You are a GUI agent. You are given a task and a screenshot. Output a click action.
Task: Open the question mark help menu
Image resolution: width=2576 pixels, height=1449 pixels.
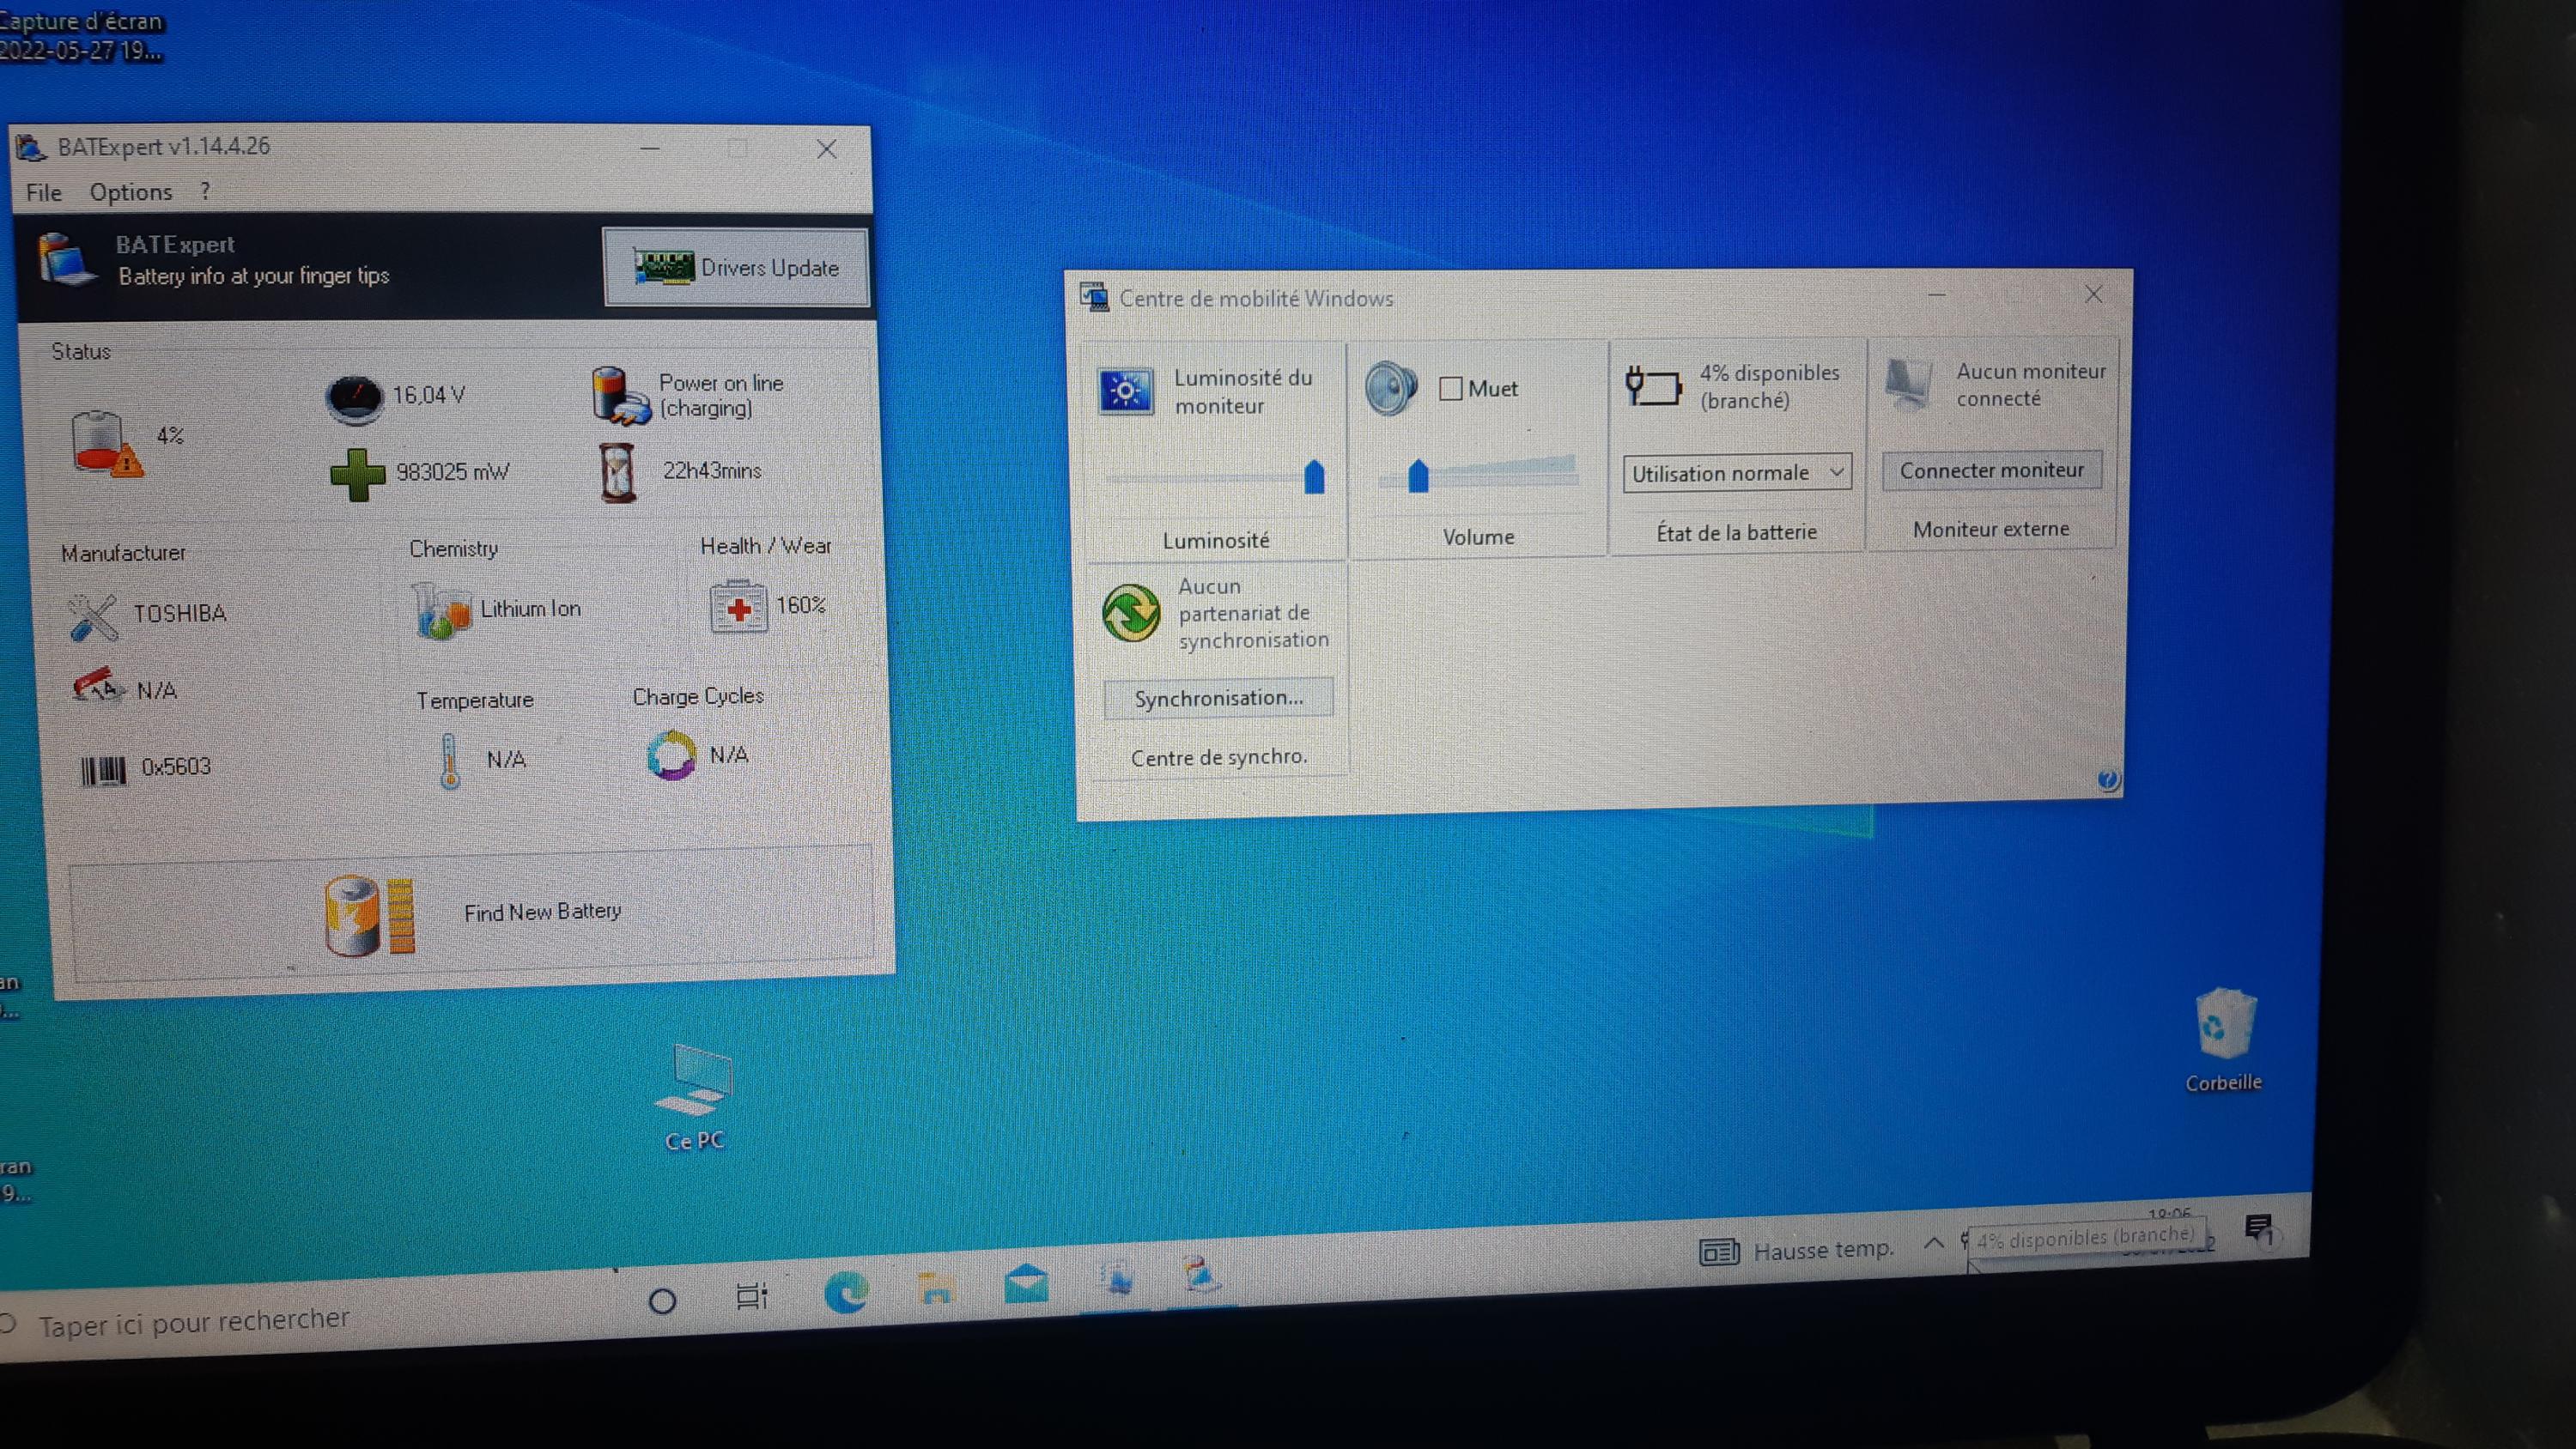coord(205,191)
